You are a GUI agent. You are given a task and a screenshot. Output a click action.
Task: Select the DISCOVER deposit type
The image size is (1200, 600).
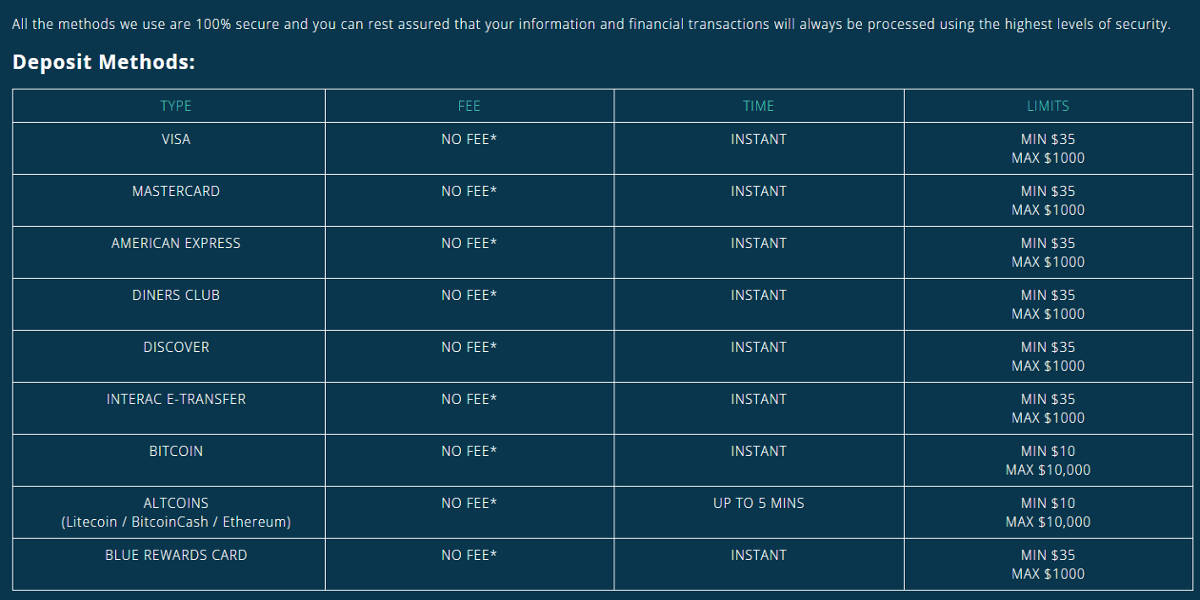(176, 348)
